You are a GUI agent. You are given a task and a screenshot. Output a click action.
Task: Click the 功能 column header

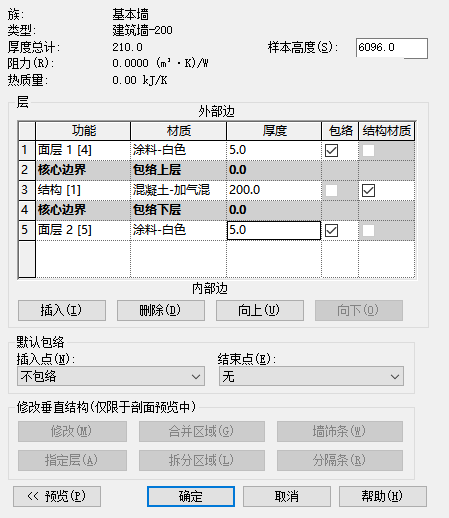[x=83, y=131]
